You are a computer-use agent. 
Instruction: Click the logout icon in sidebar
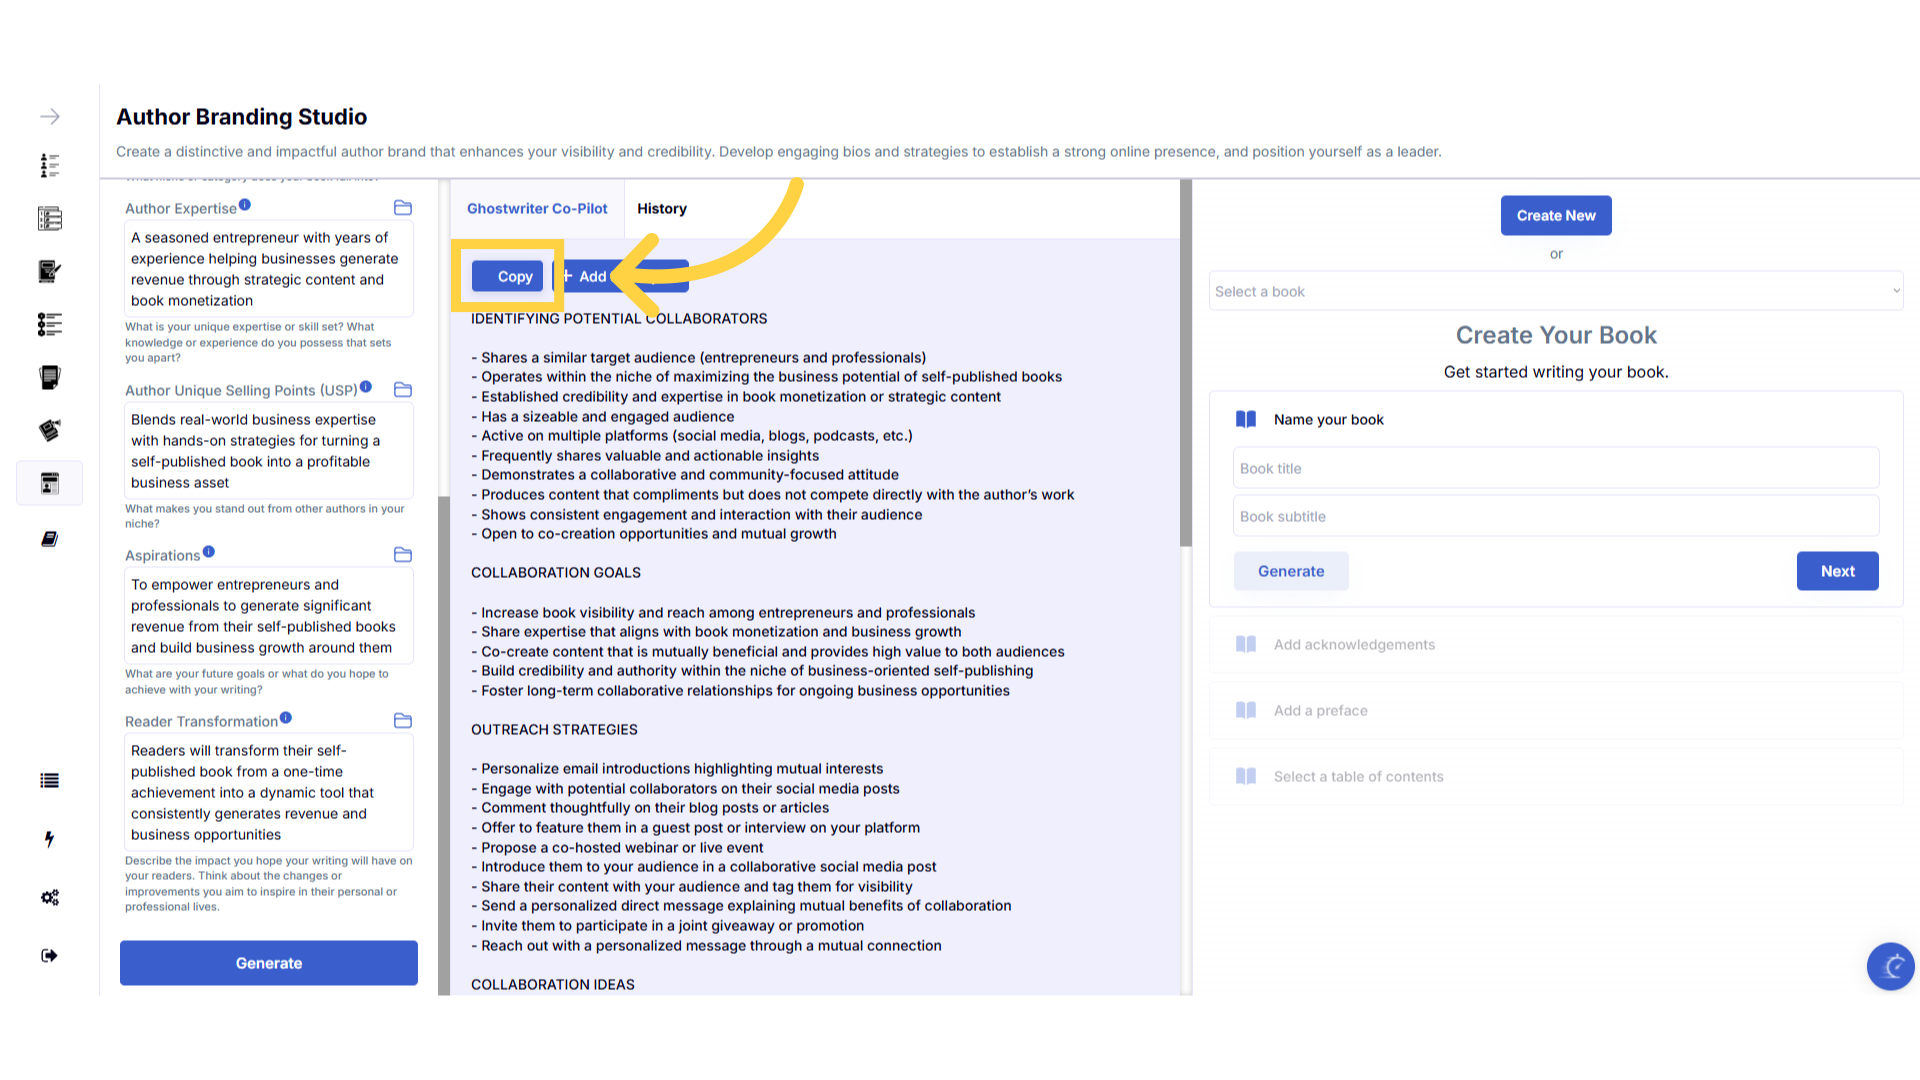click(49, 955)
